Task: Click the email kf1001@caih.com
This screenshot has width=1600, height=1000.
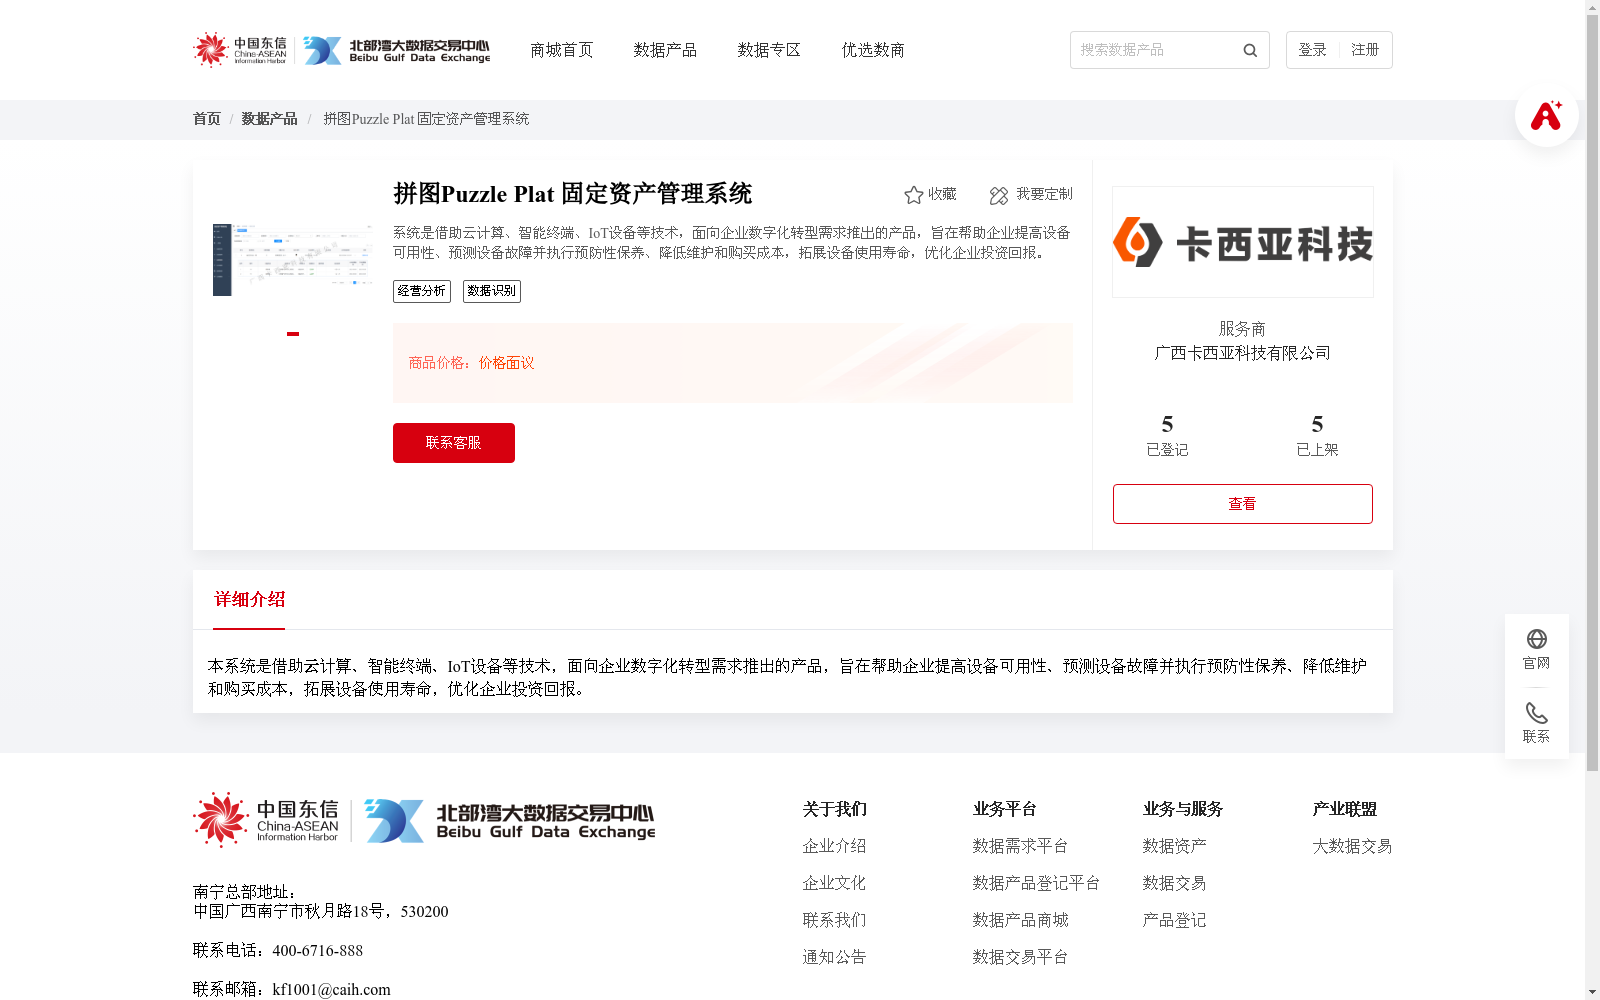Action: pyautogui.click(x=332, y=990)
